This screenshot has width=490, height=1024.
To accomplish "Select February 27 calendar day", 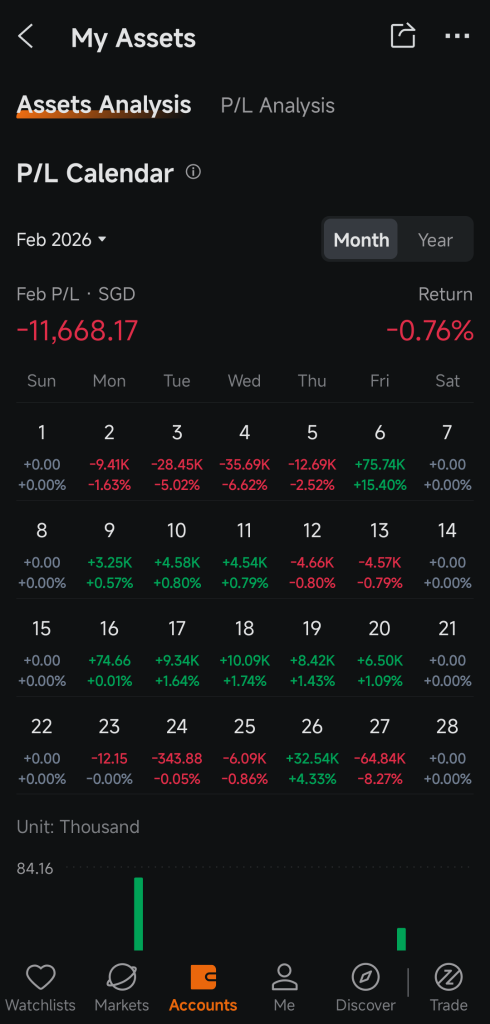I will (x=380, y=751).
